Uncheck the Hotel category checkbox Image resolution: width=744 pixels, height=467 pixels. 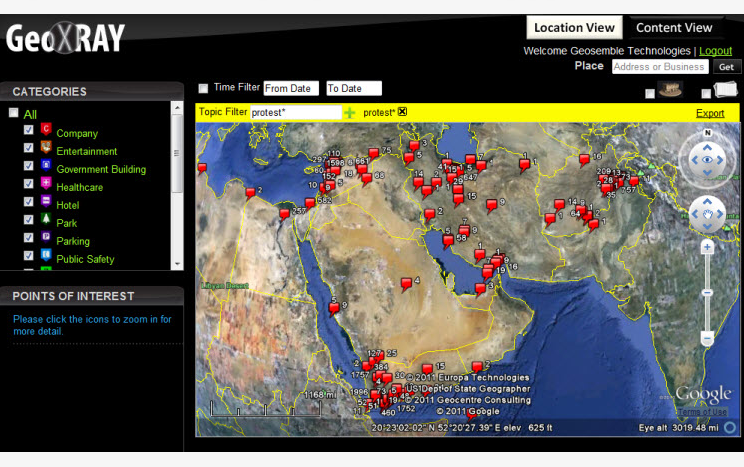(29, 204)
